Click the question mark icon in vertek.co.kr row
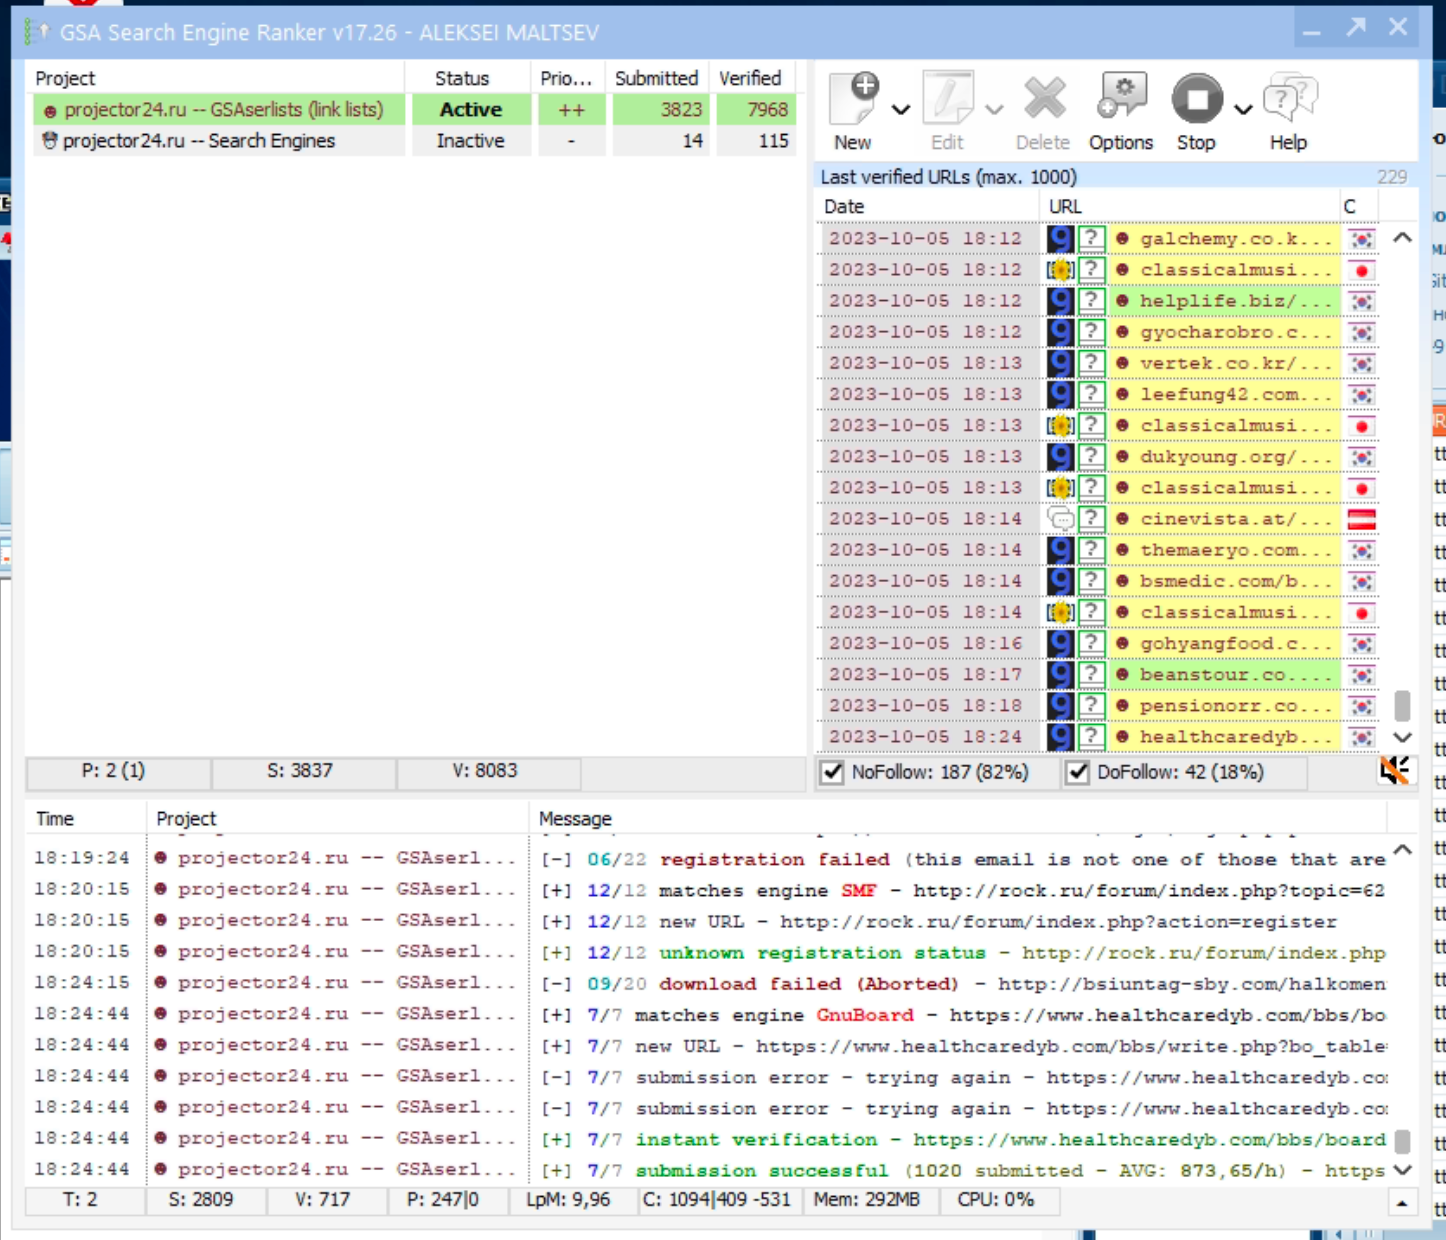The width and height of the screenshot is (1446, 1240). pos(1092,363)
